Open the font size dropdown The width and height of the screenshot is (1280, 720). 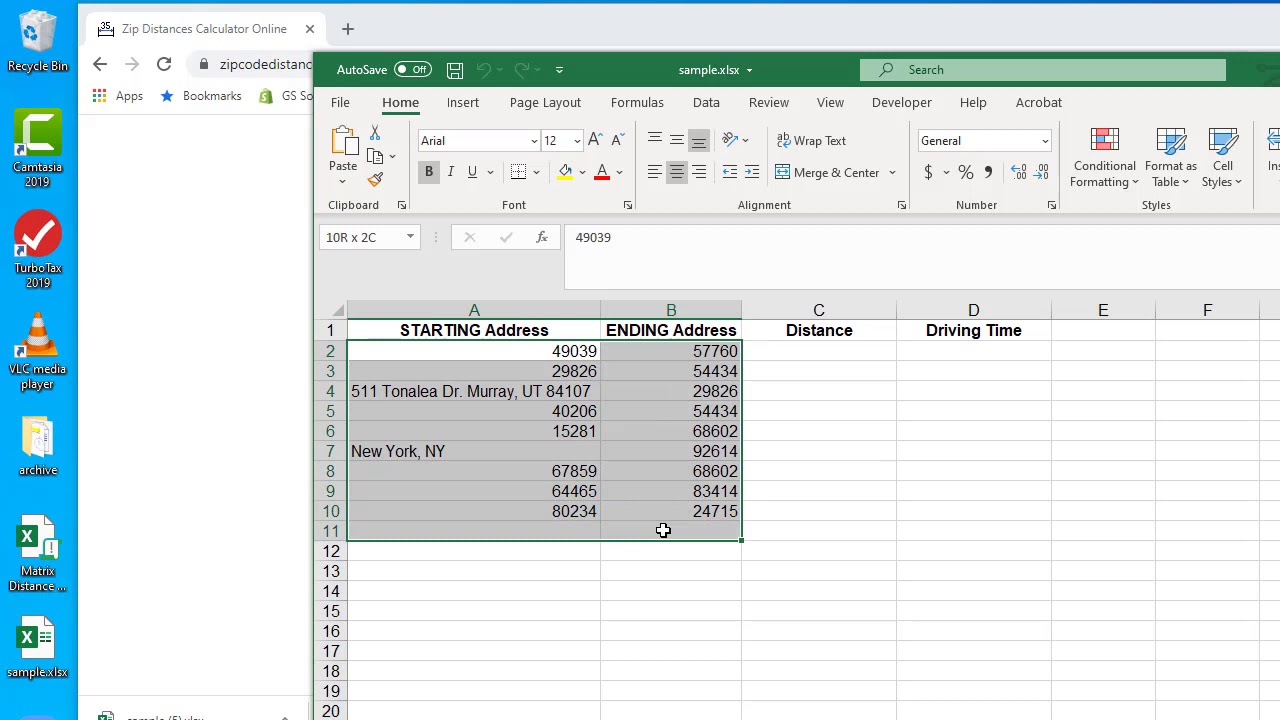pyautogui.click(x=576, y=141)
